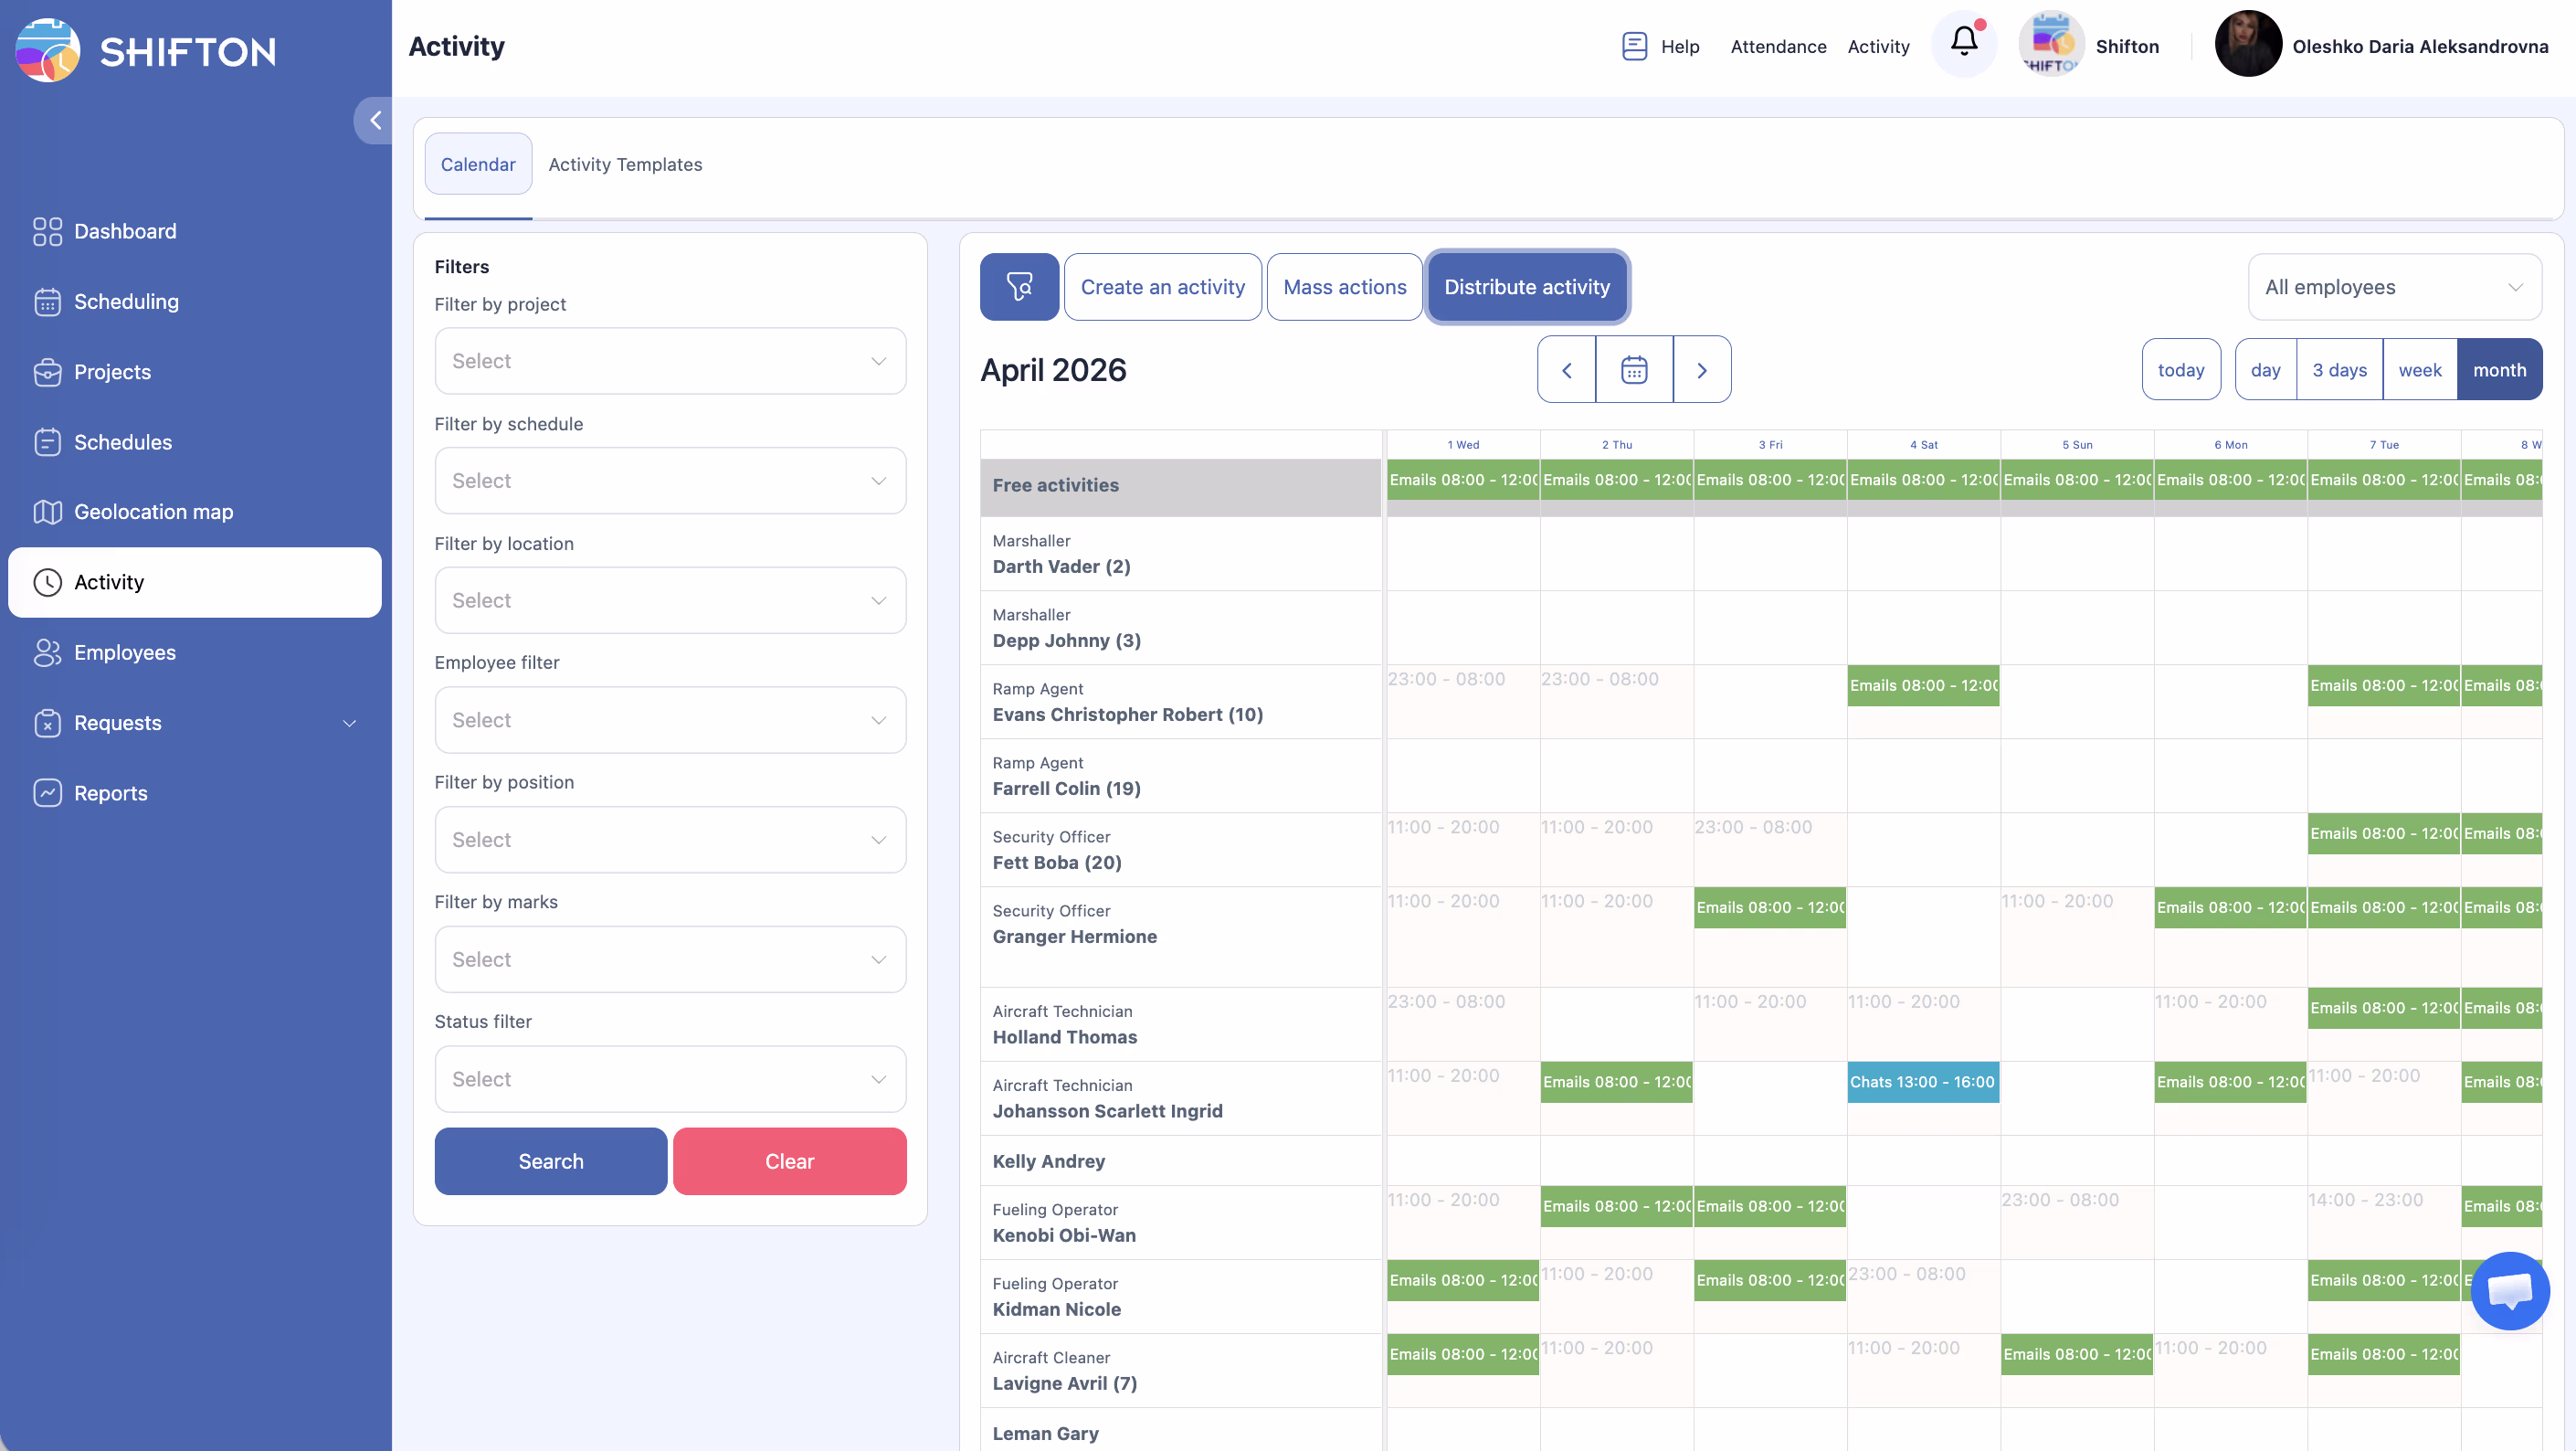Go to next month arrow
The height and width of the screenshot is (1451, 2576).
1702,370
